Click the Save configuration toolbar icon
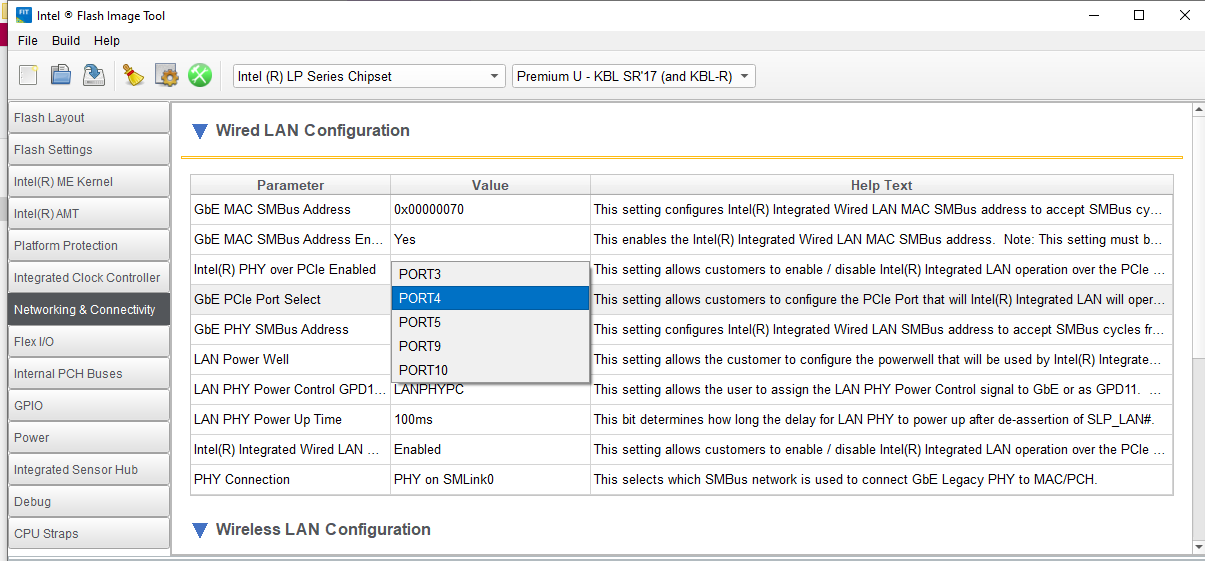Screen dimensions: 1205x561 pyautogui.click(x=94, y=75)
